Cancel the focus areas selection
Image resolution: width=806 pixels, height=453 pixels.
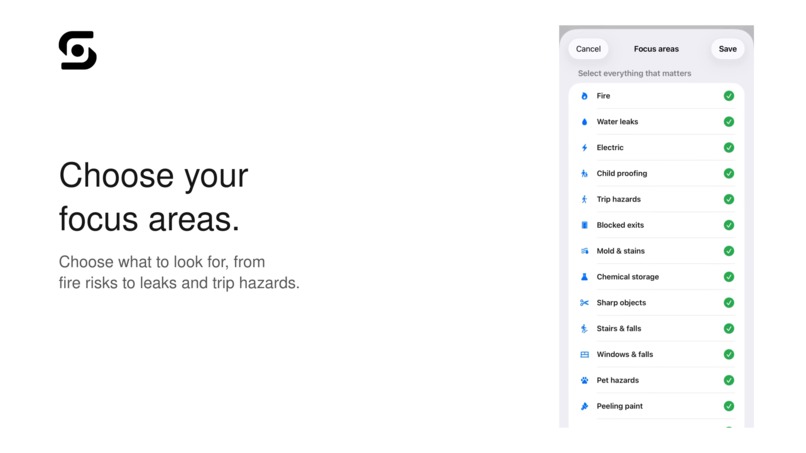pyautogui.click(x=588, y=49)
